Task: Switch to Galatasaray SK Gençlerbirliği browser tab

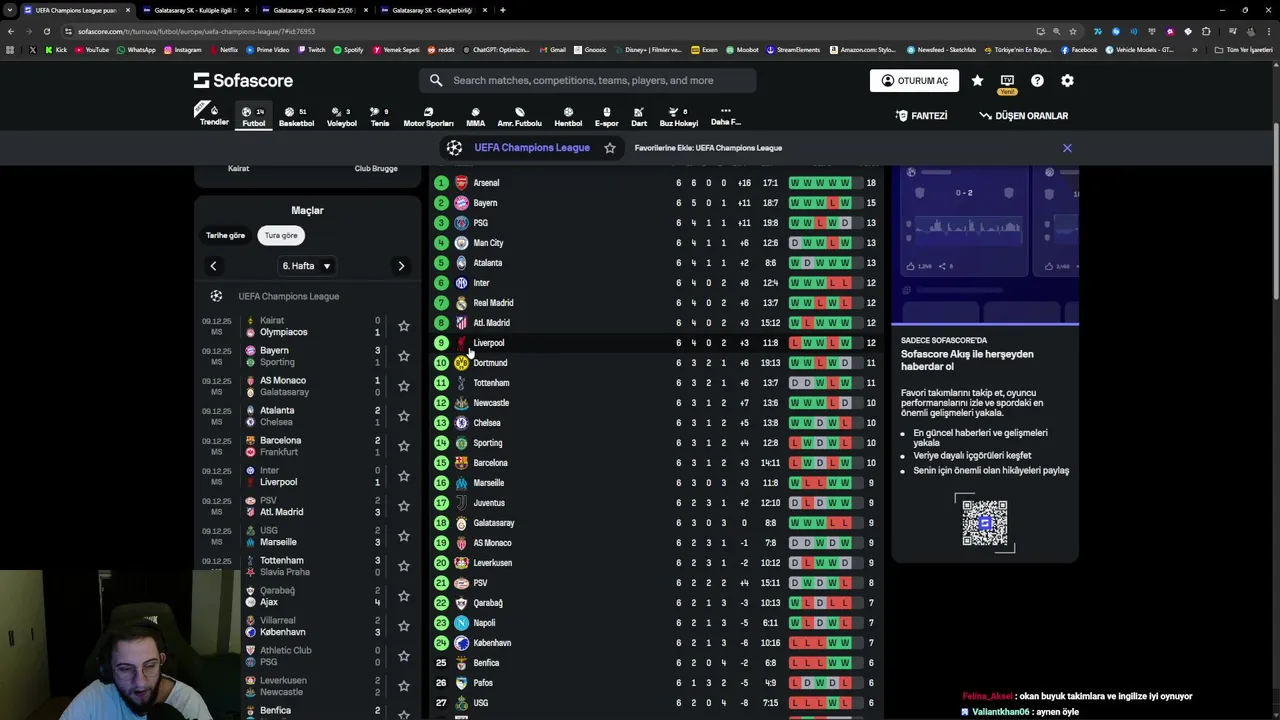Action: pyautogui.click(x=432, y=10)
